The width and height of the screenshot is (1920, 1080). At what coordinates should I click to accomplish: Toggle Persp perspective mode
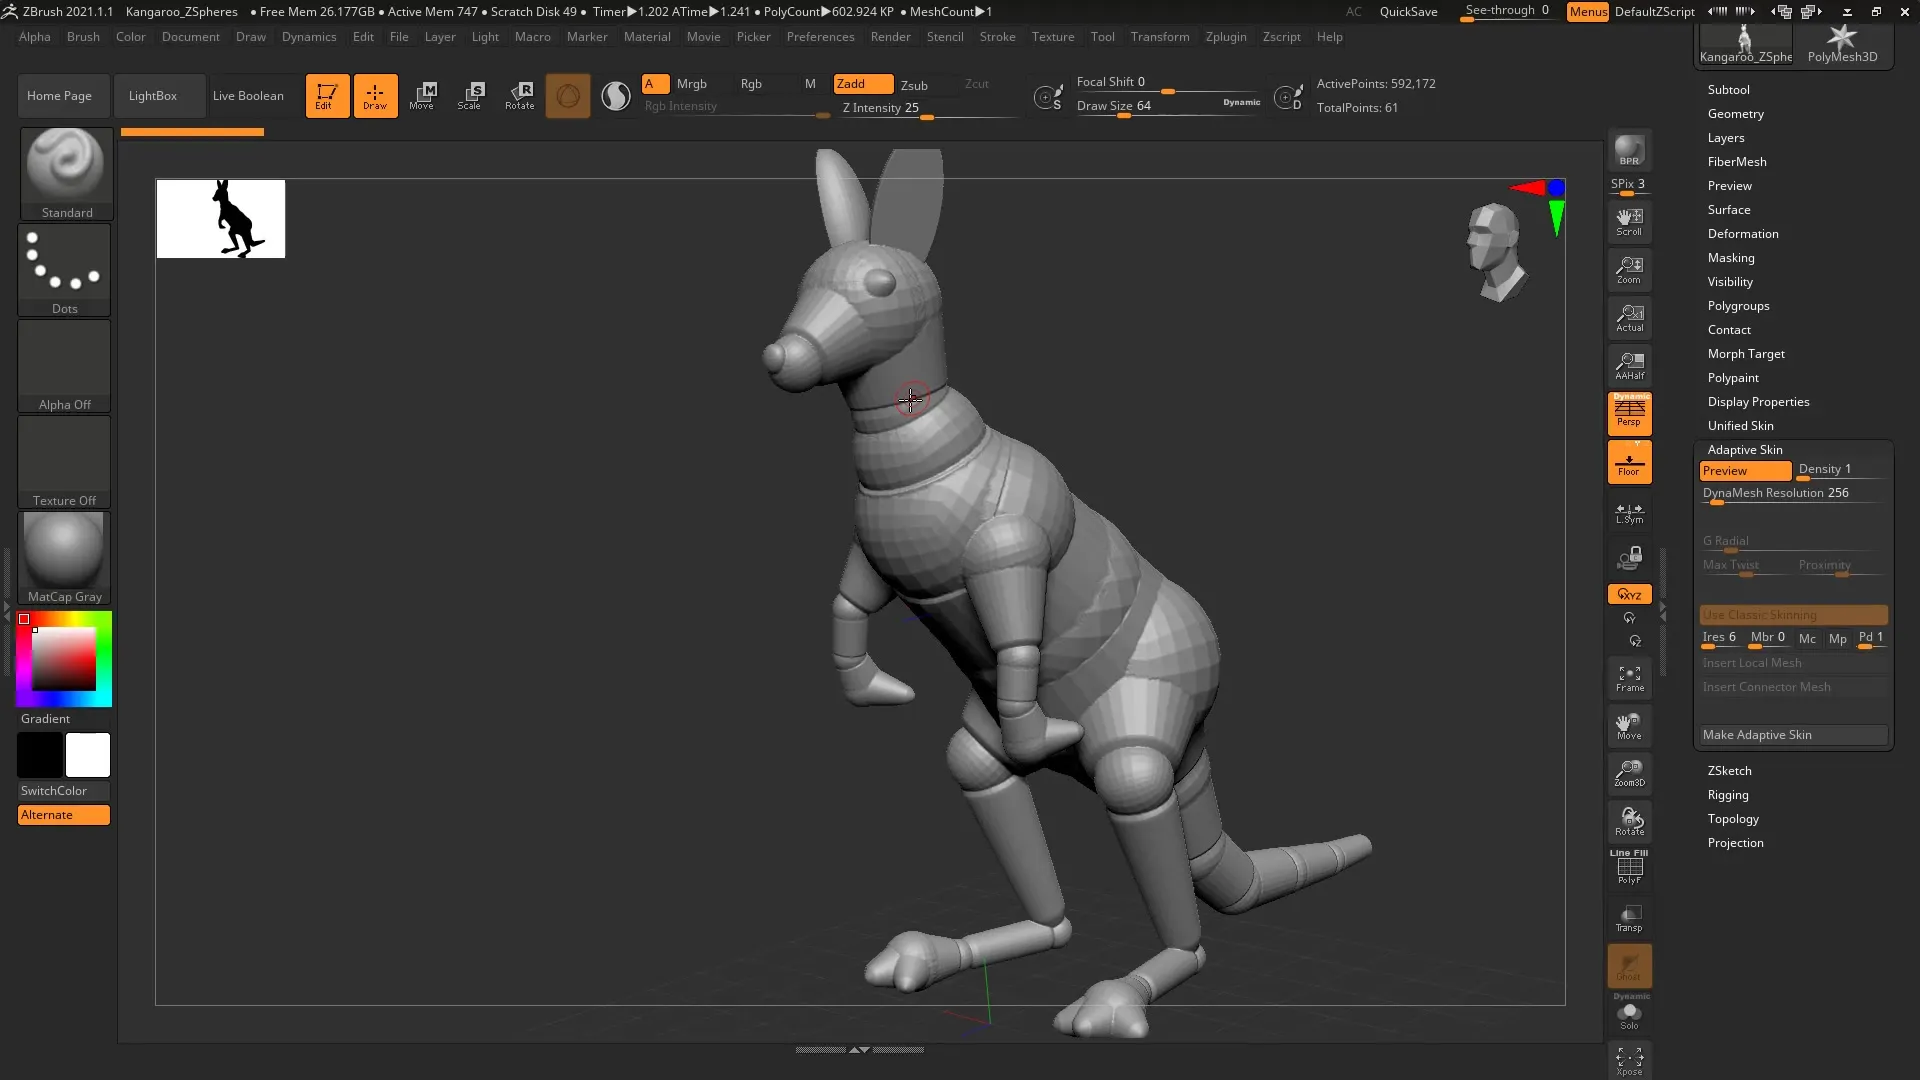pos(1629,413)
